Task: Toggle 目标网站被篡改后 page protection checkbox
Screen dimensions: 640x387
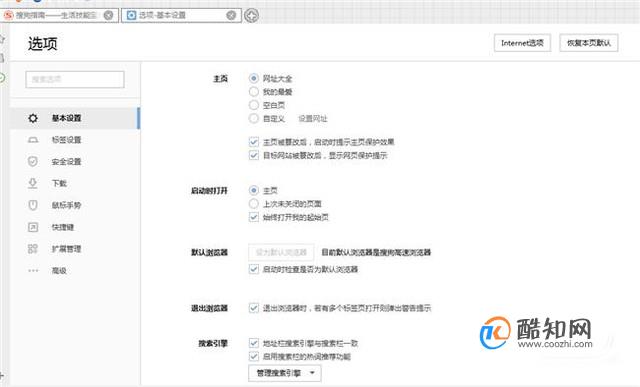Action: 253,155
